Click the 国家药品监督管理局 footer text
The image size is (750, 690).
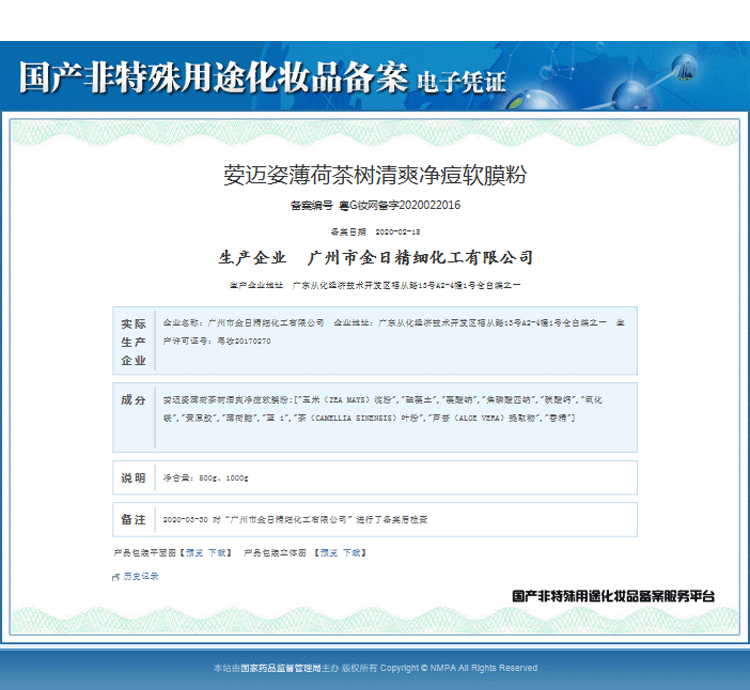(x=280, y=668)
